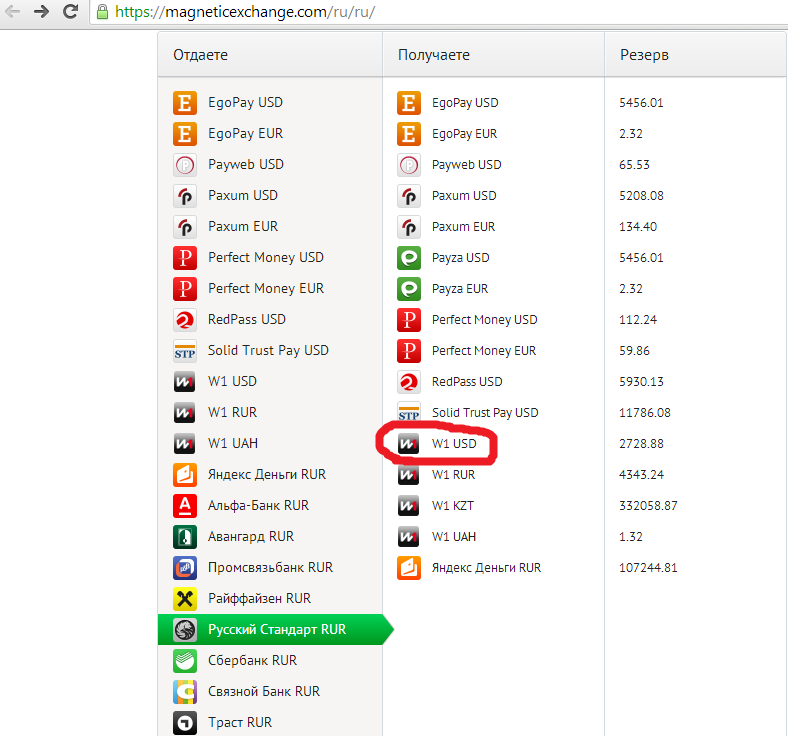Select W1 UAH in Отдаете list
The height and width of the screenshot is (736, 788).
tap(233, 444)
